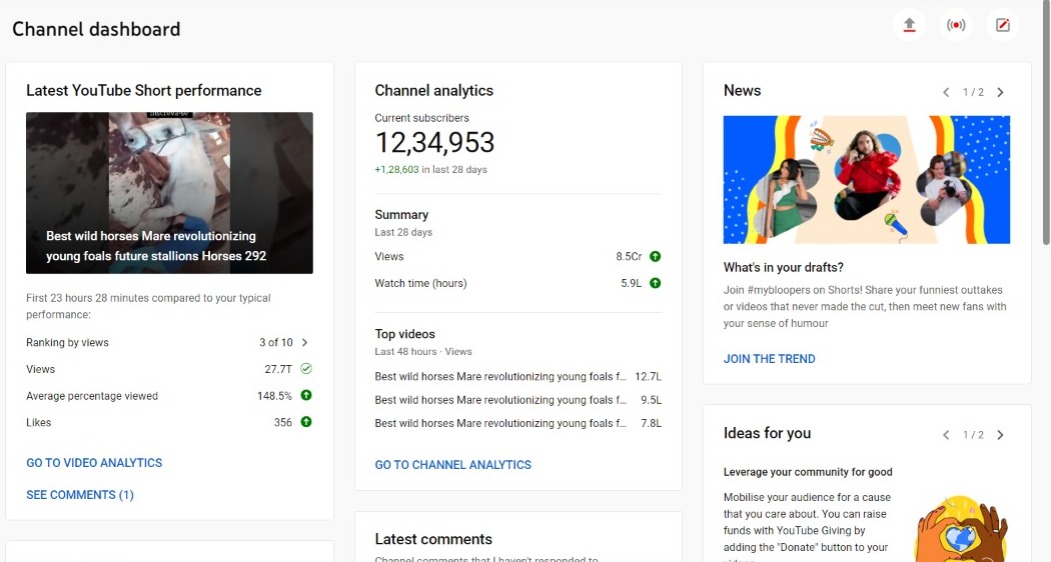Click Watch time (hours) label
The width and height of the screenshot is (1051, 562).
click(420, 283)
